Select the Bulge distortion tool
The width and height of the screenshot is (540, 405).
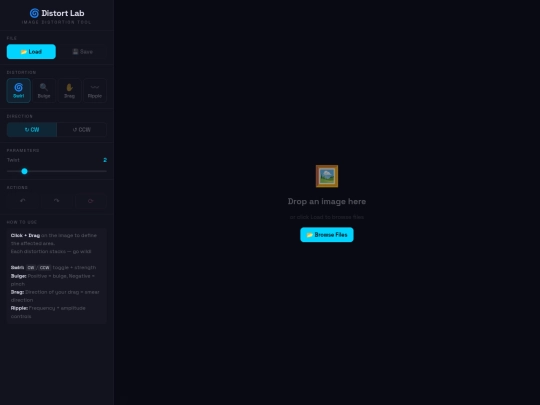pyautogui.click(x=44, y=91)
